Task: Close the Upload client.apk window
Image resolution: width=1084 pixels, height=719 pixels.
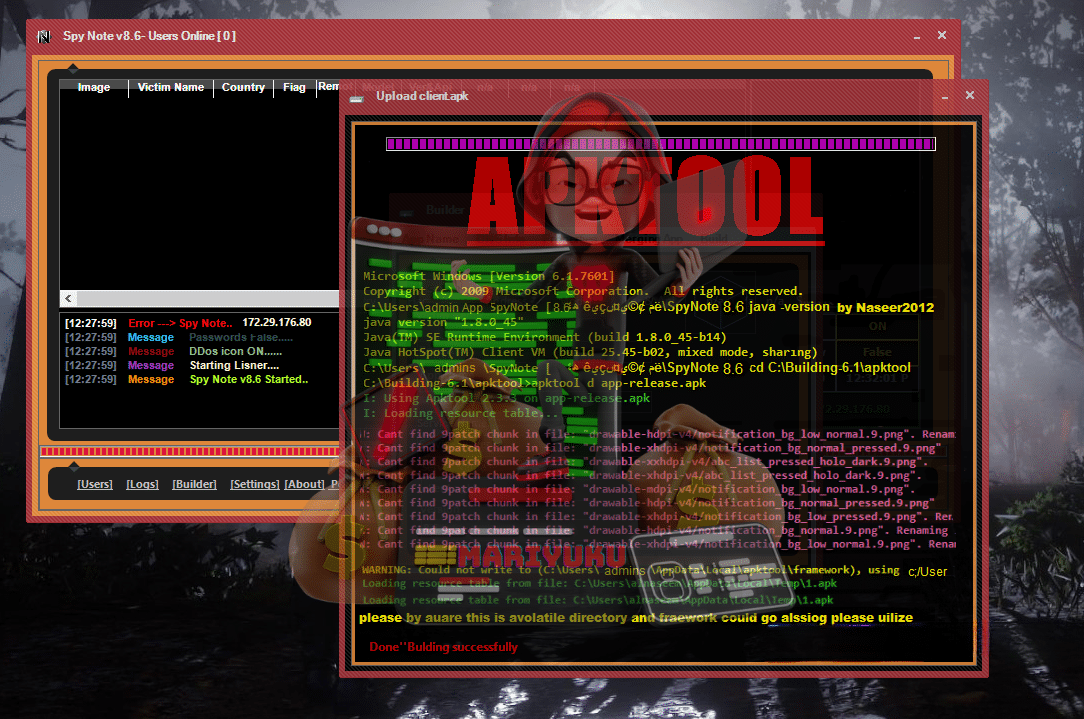Action: pos(969,96)
